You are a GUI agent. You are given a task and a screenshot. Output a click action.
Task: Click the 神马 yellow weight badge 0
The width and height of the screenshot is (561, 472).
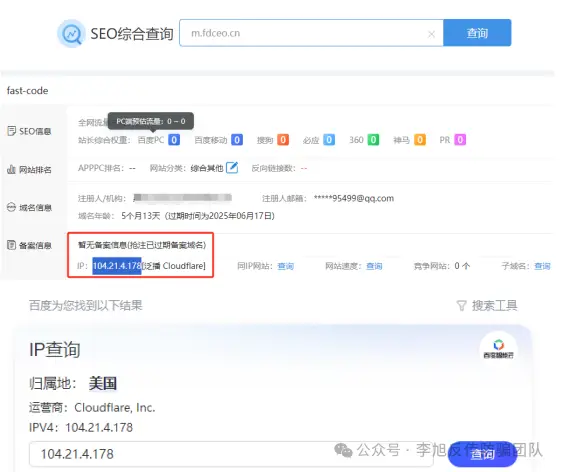[x=420, y=140]
